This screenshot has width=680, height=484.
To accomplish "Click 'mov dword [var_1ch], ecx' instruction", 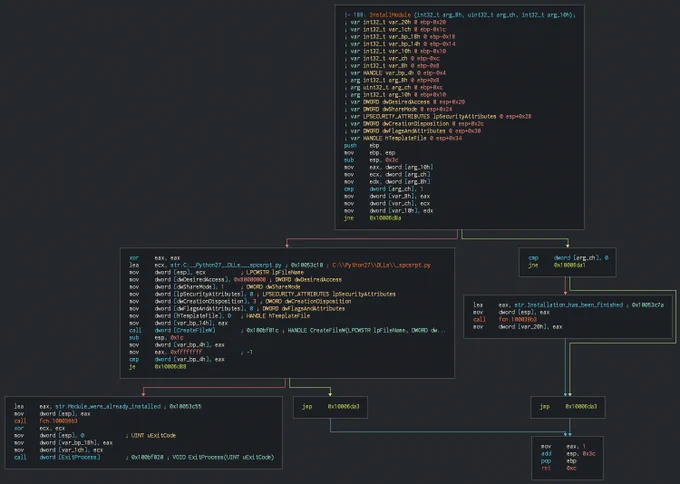I will 58,450.
